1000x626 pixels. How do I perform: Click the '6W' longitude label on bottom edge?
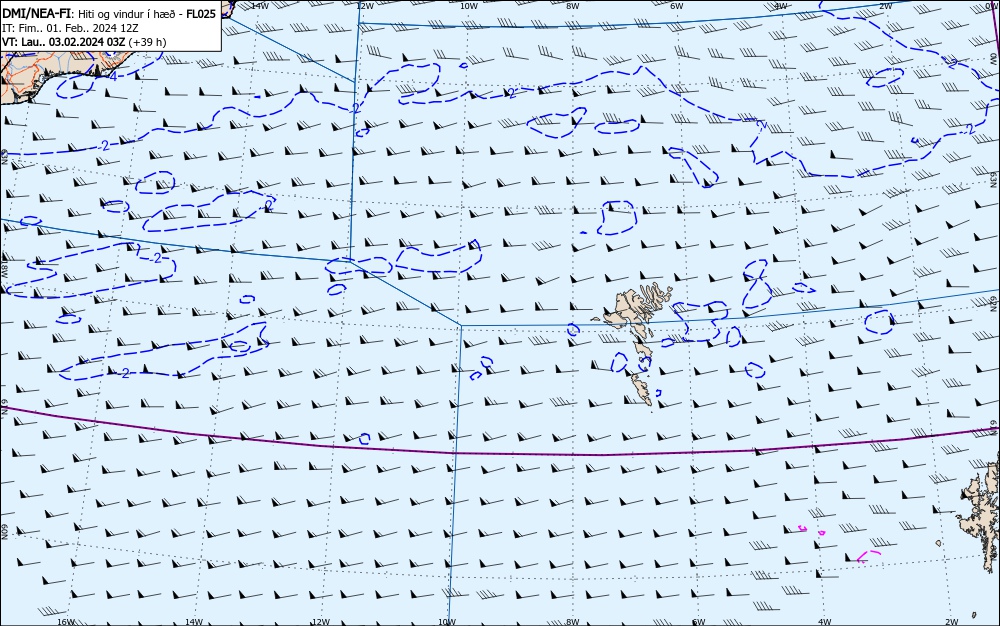(698, 622)
